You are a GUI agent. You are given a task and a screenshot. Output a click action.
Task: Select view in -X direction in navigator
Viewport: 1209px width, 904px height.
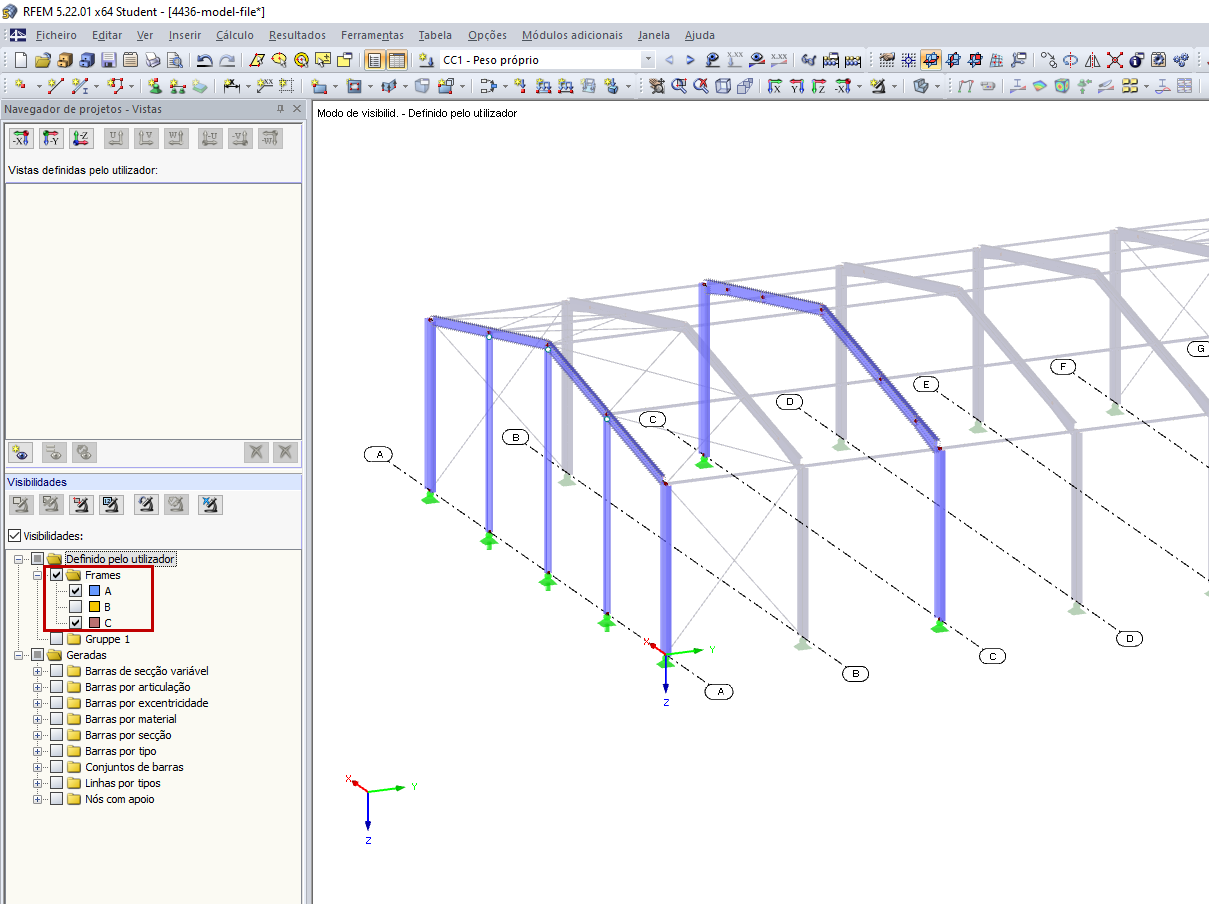(x=21, y=138)
